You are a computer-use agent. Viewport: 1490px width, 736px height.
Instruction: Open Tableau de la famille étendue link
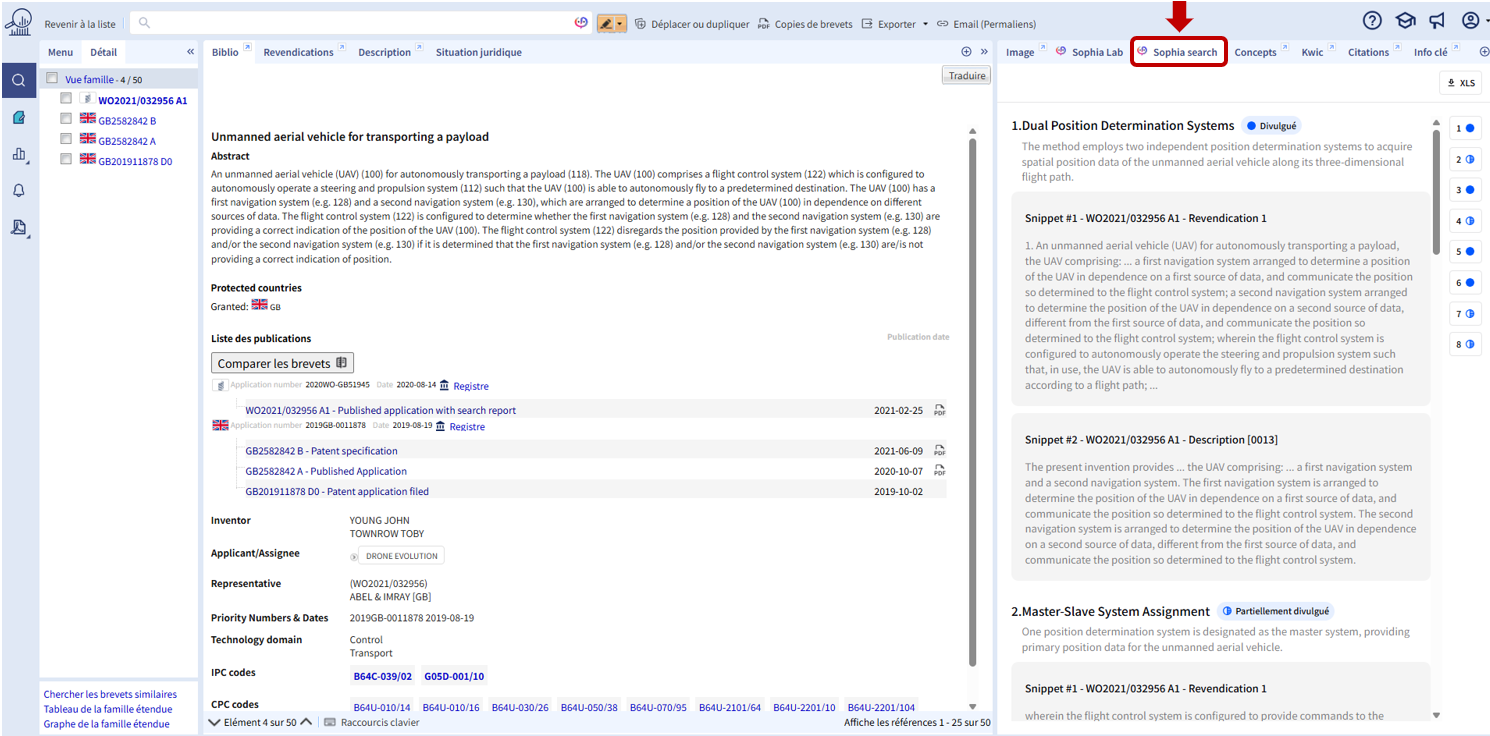click(107, 709)
